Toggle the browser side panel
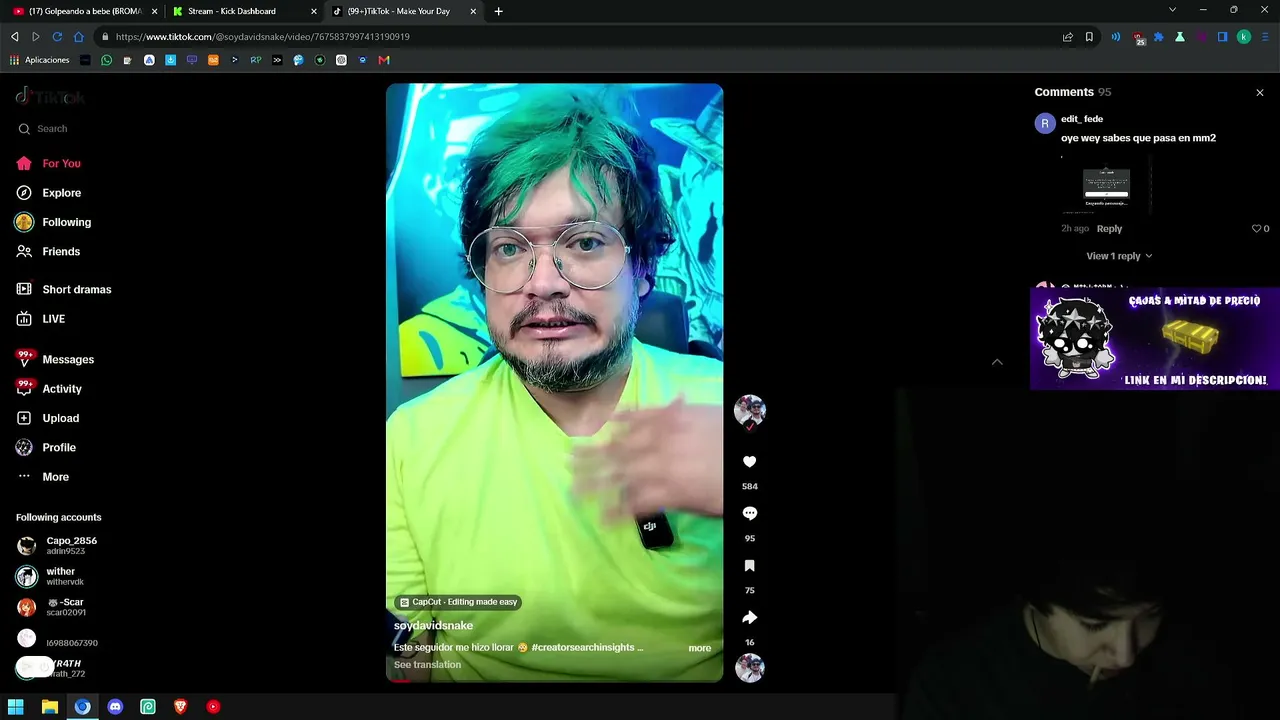1280x720 pixels. click(x=1222, y=37)
